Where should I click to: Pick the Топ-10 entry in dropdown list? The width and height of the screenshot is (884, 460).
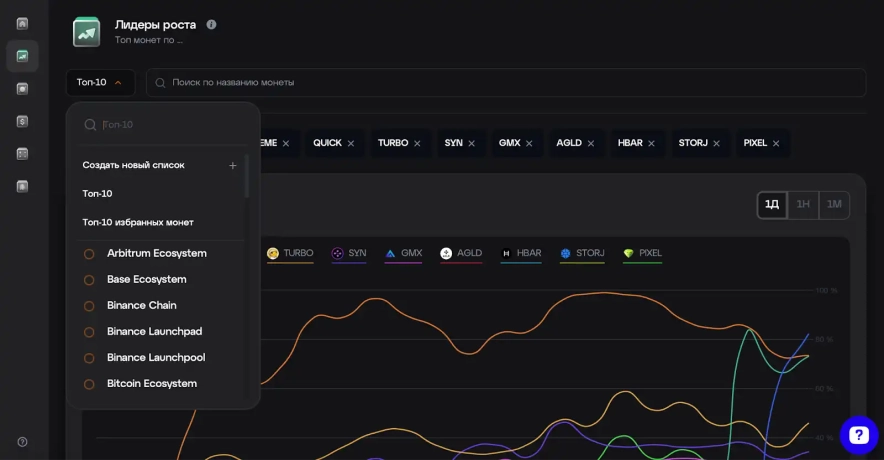(x=98, y=193)
